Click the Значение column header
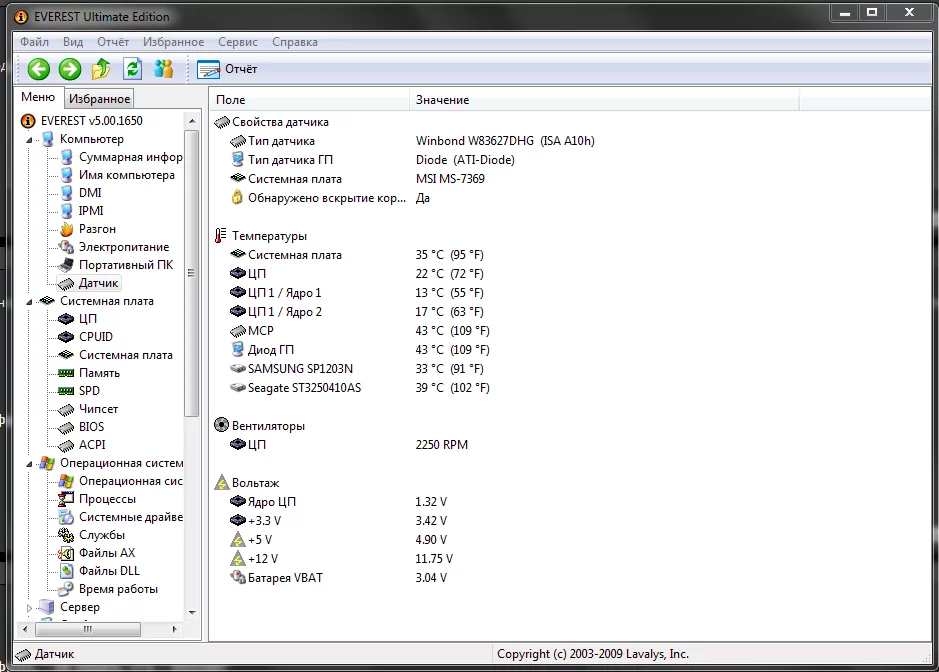Screen dimensions: 939x672 [604, 99]
